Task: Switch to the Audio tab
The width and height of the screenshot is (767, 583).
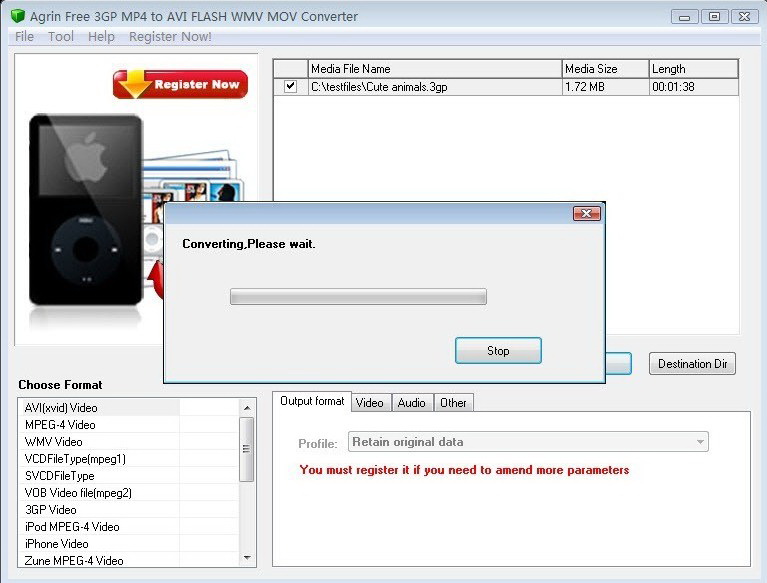Action: 411,403
